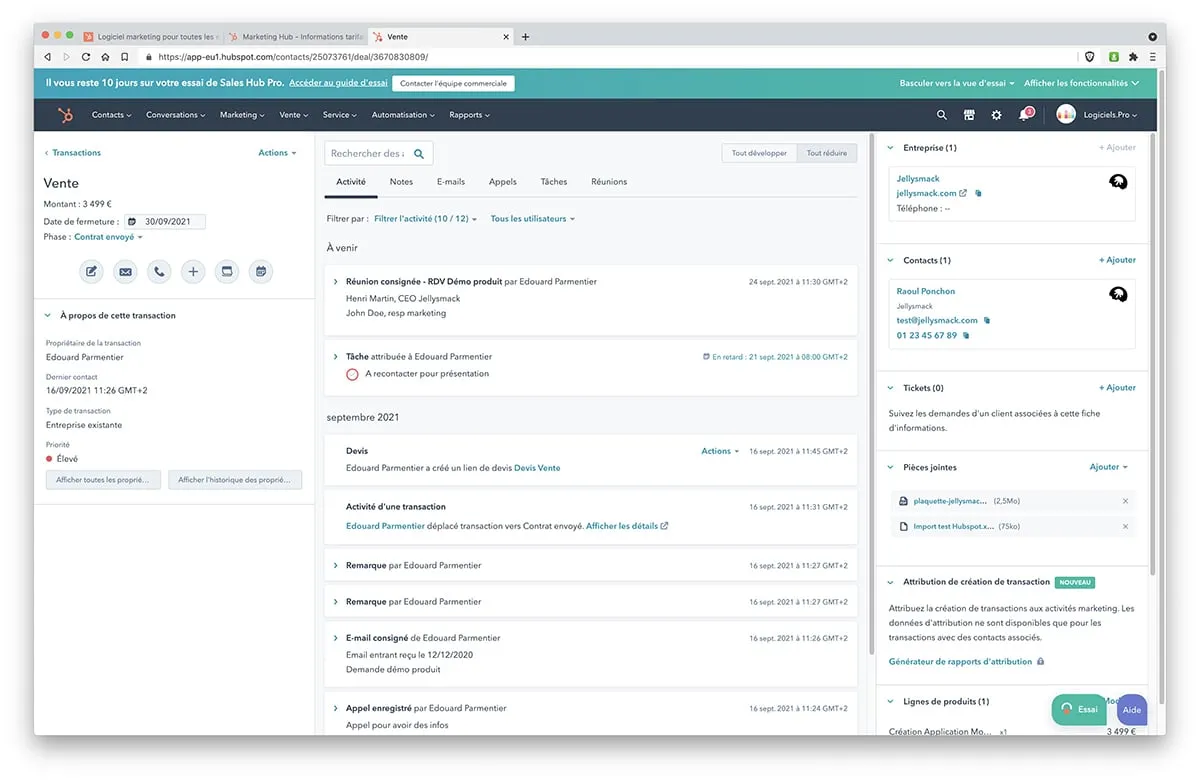
Task: Switch to the Tâches tab
Action: pos(554,182)
